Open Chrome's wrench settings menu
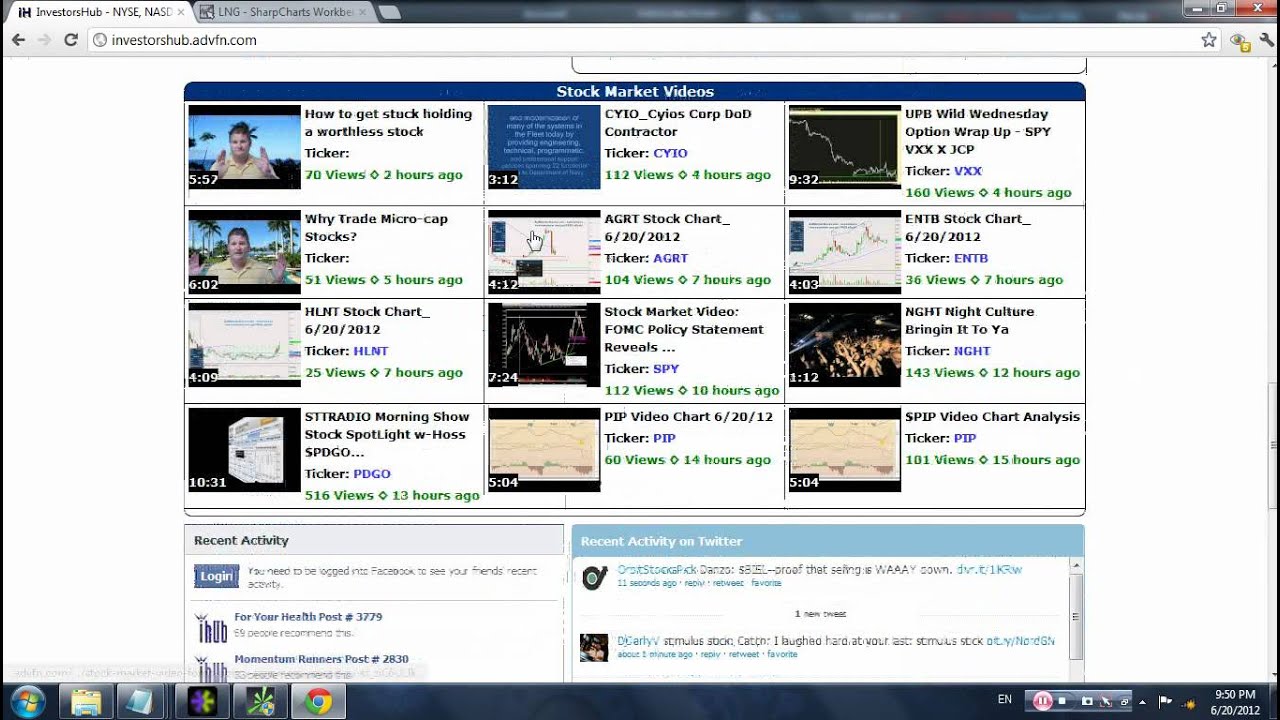 tap(1267, 40)
